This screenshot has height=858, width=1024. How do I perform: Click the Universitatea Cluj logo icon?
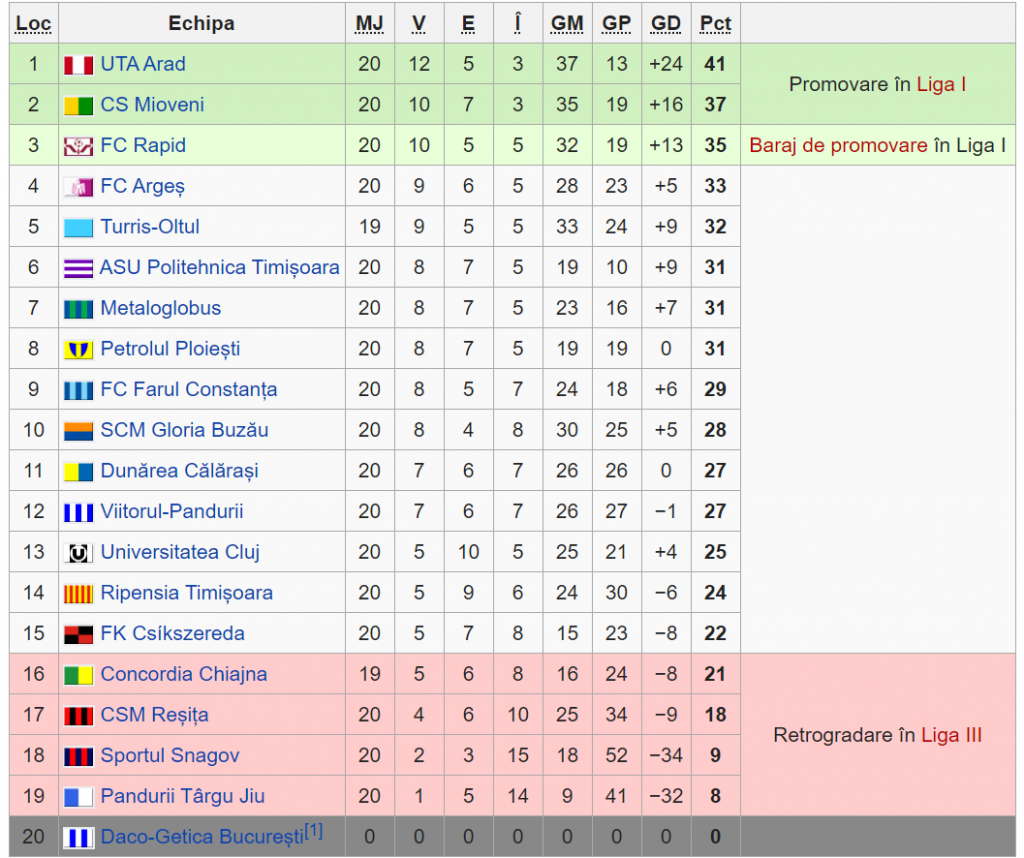pyautogui.click(x=78, y=553)
